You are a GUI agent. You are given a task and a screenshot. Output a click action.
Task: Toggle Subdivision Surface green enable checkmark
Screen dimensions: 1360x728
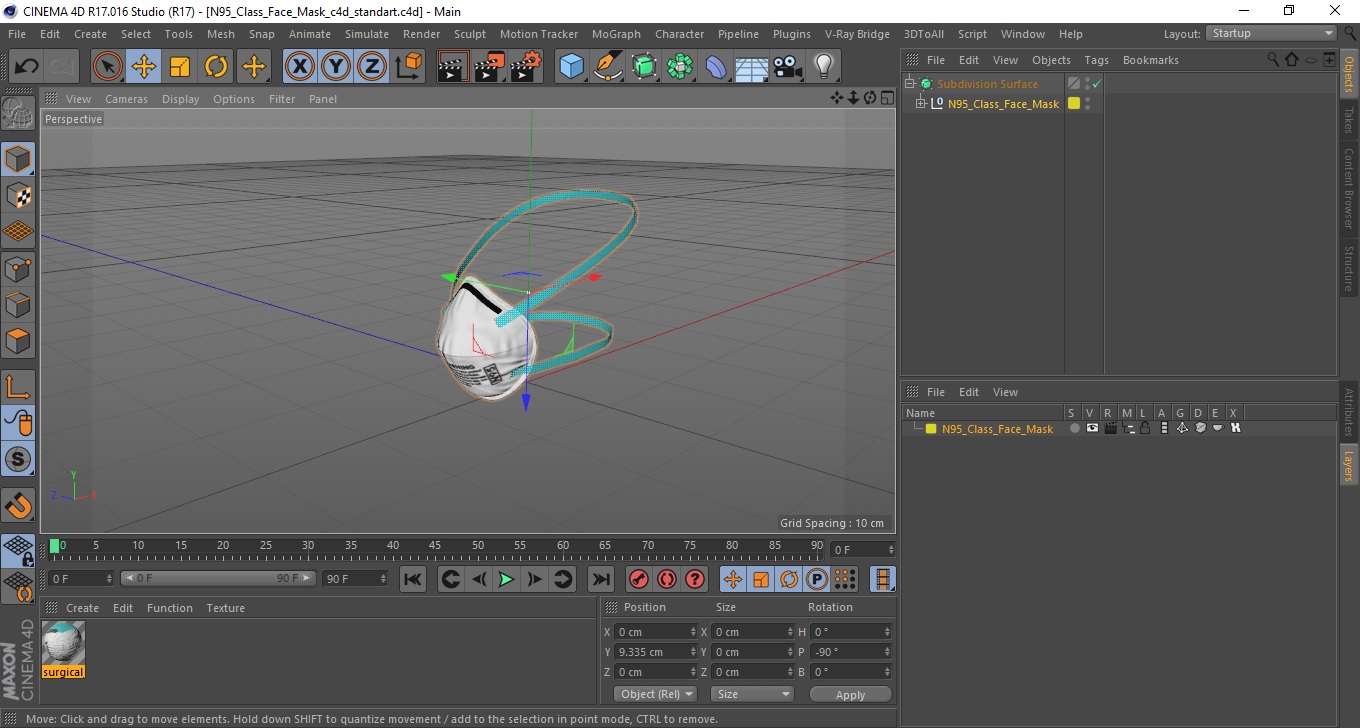pyautogui.click(x=1097, y=84)
